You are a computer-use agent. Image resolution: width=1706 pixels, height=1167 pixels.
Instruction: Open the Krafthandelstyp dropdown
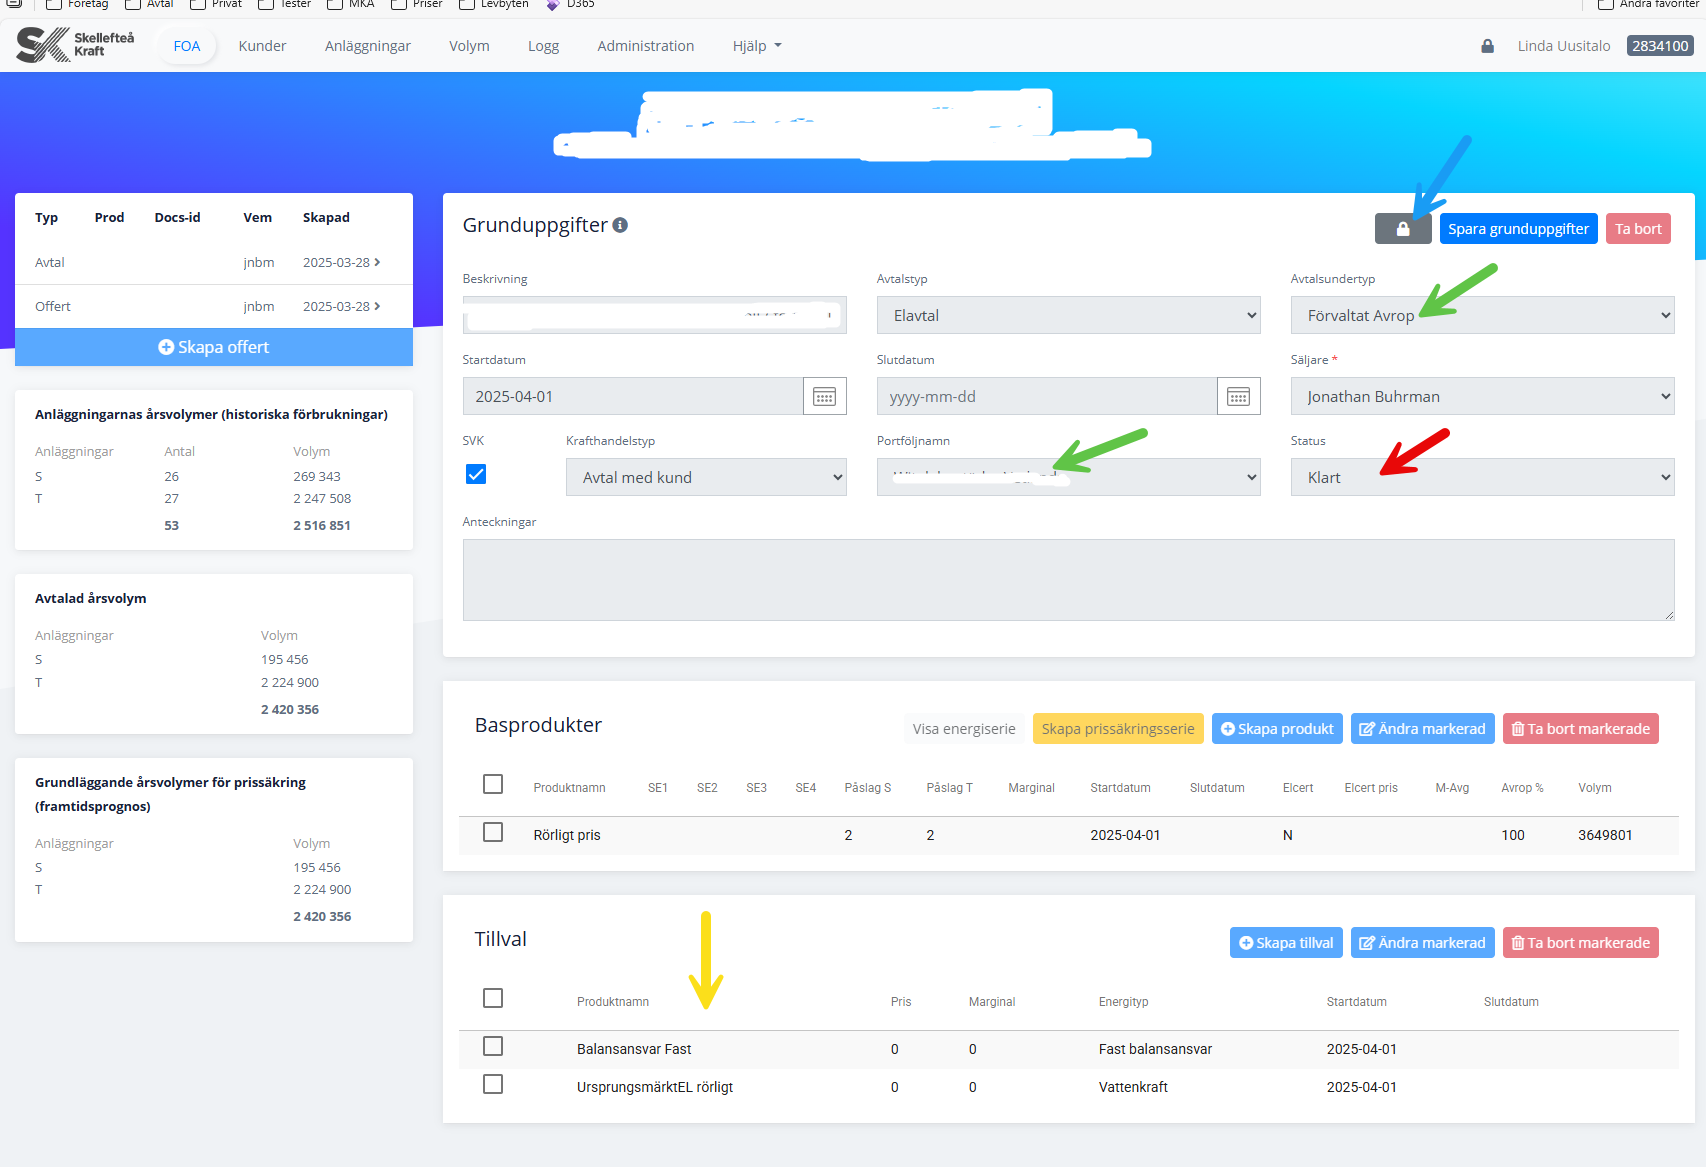pos(705,478)
